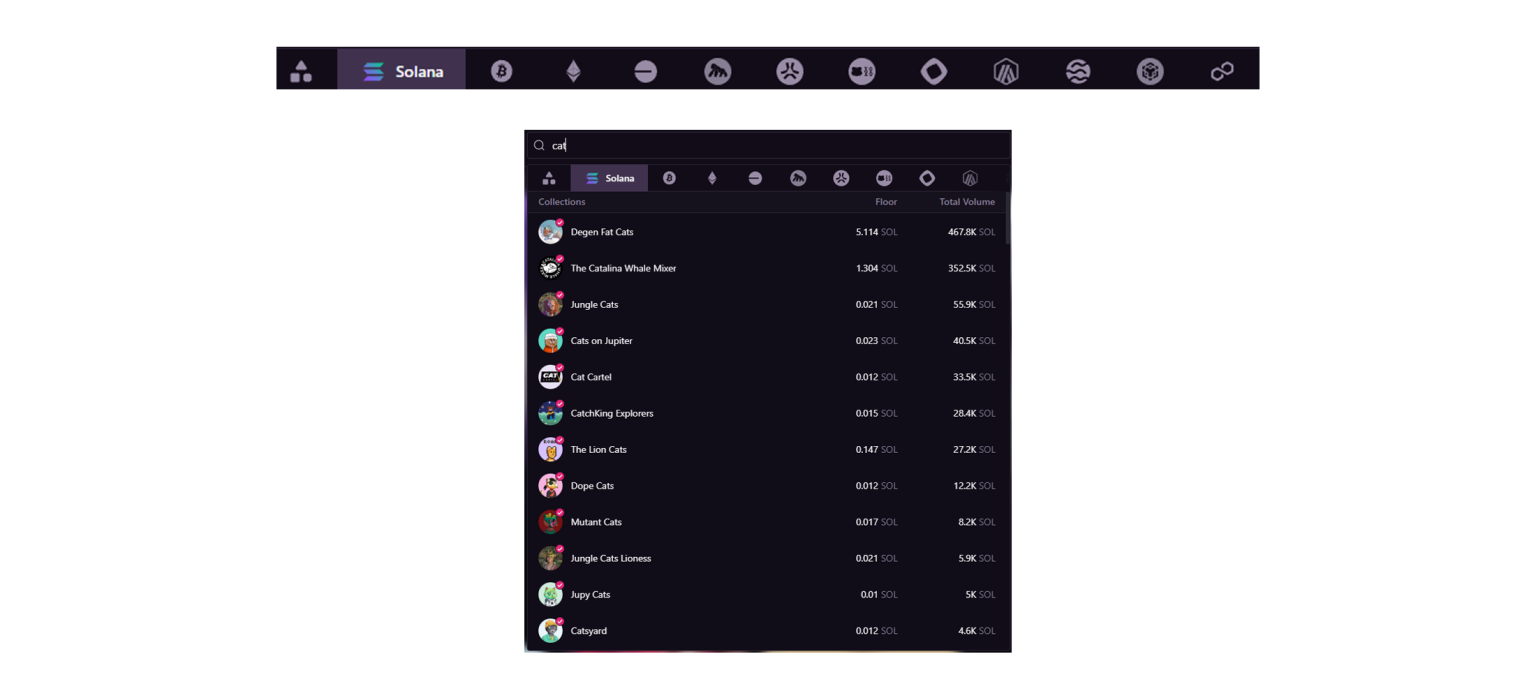Image resolution: width=1536 pixels, height=698 pixels.
Task: Filter search results by ApeChain
Action: tap(884, 178)
